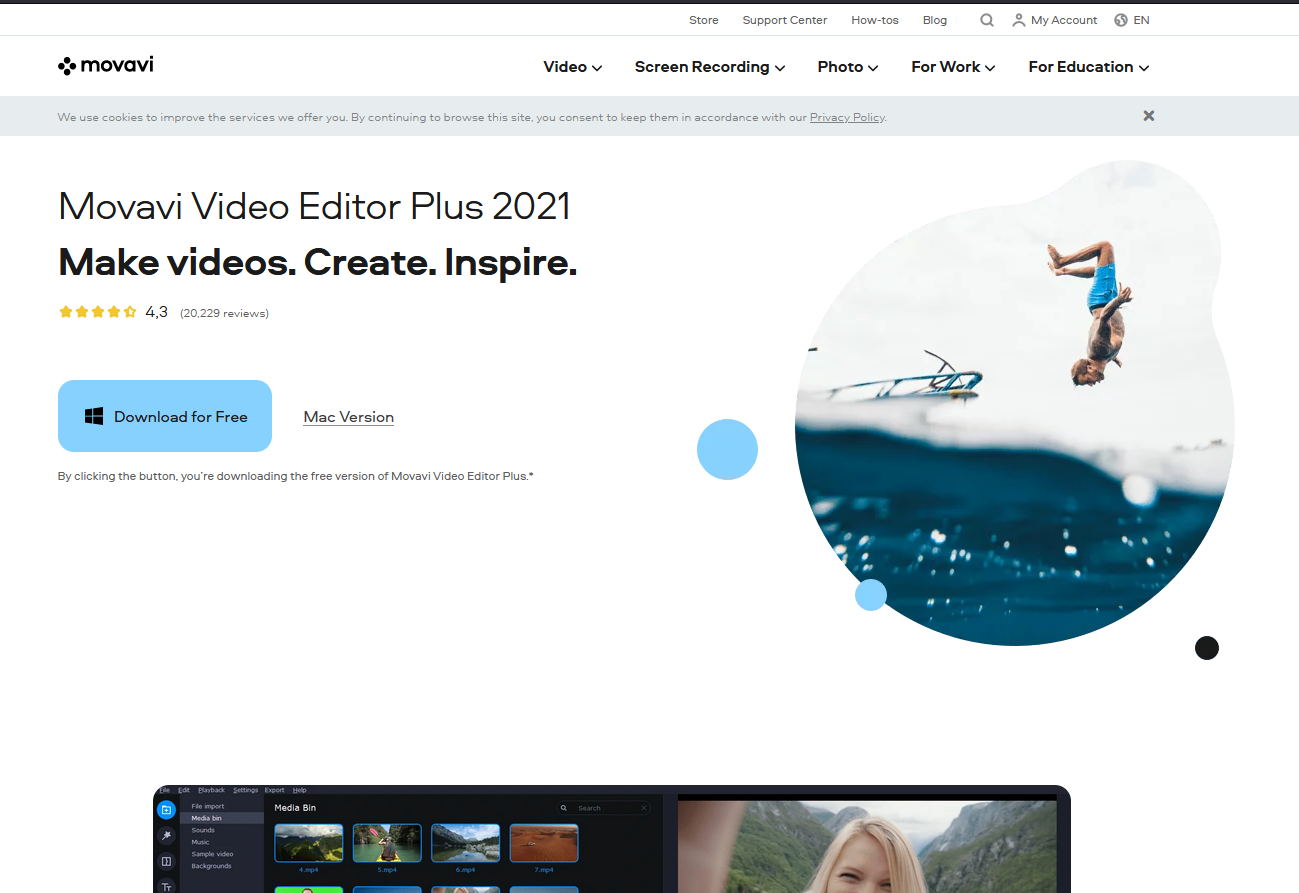Select the 6.mp4 lake thumbnail

[466, 843]
